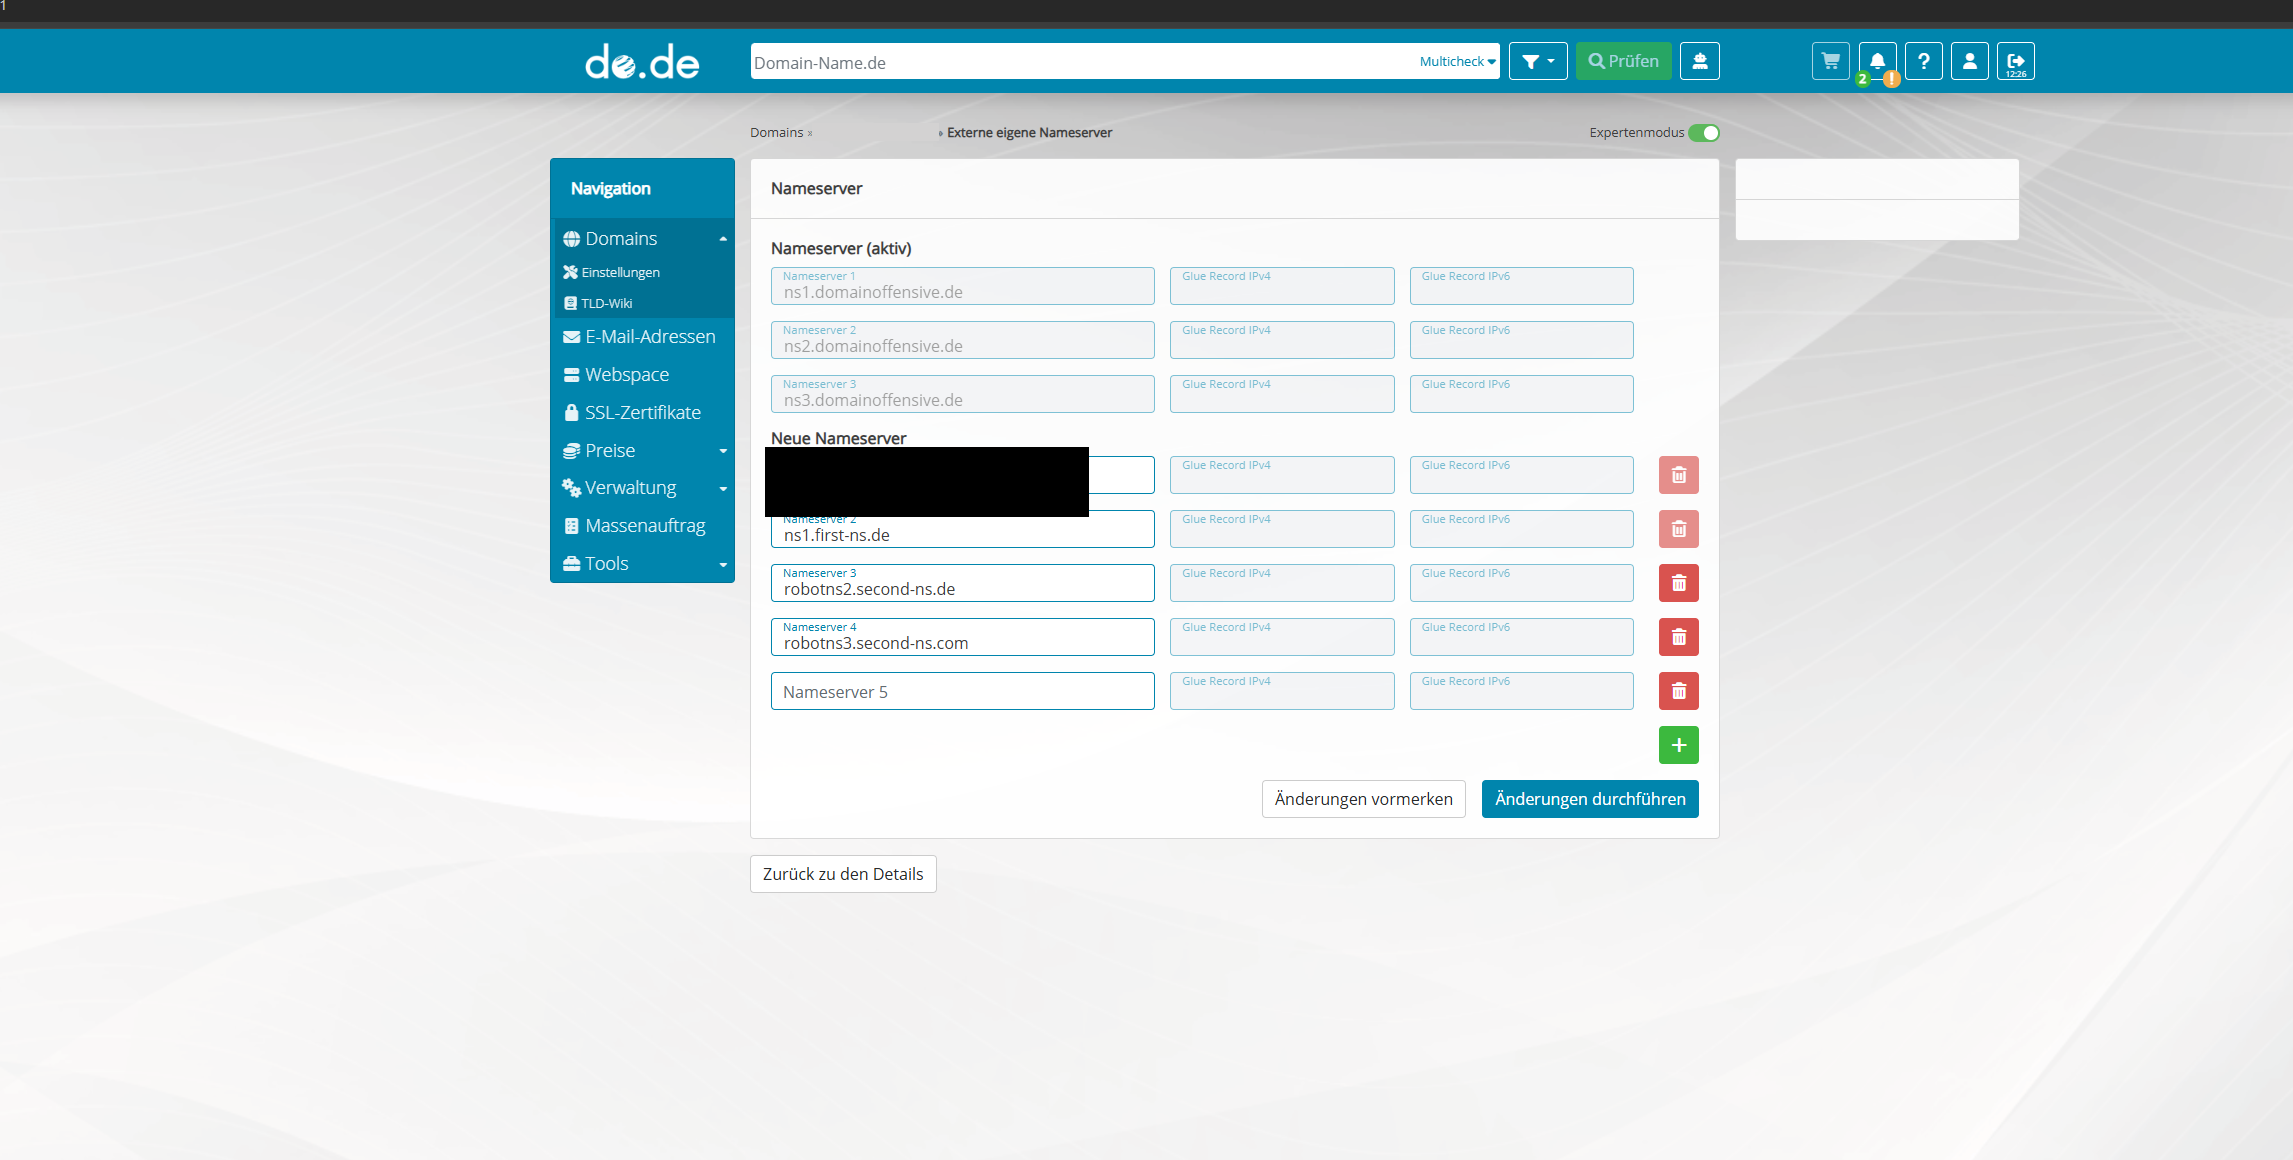This screenshot has height=1160, width=2293.
Task: Open Einstellungen in navigation
Action: [611, 272]
